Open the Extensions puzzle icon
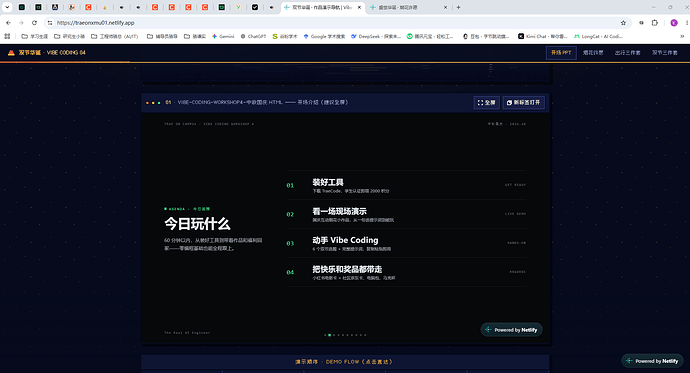Screen dimensions: 690x373 pyautogui.click(x=655, y=22)
